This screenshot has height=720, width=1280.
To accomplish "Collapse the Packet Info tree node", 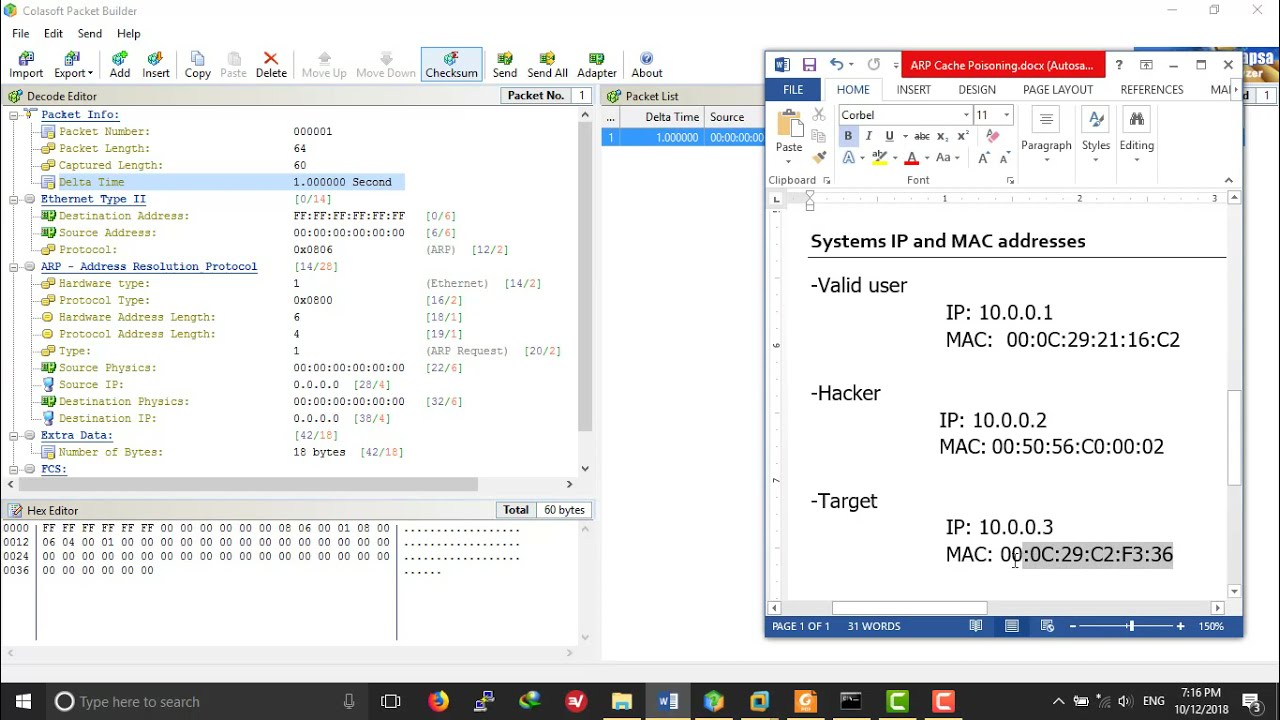I will click(x=14, y=115).
